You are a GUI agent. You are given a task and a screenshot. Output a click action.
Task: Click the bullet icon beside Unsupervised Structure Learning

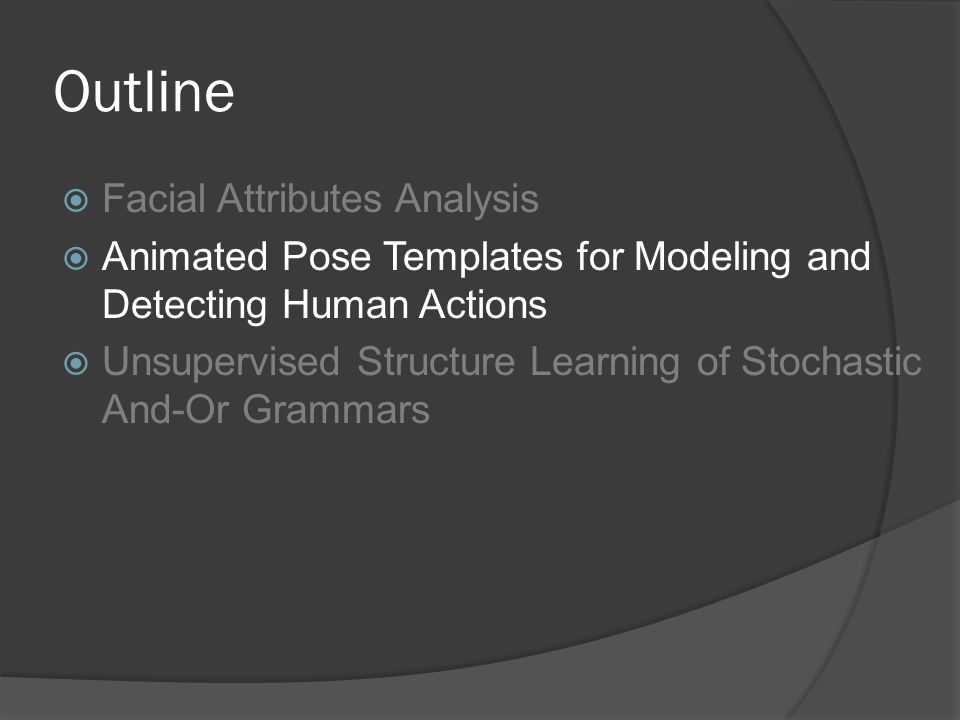click(x=76, y=364)
